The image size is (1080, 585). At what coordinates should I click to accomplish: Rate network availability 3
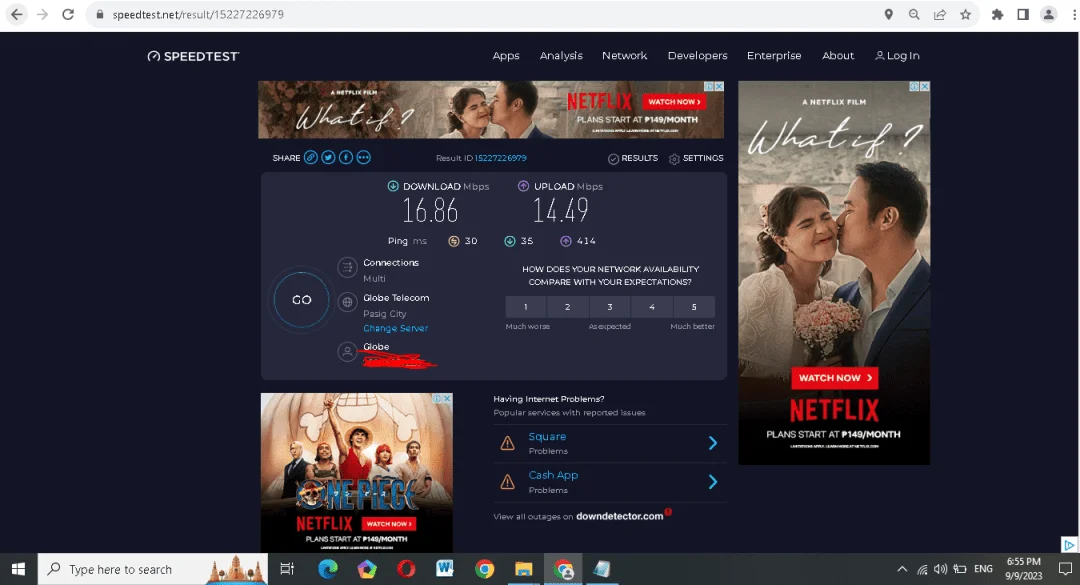[610, 307]
